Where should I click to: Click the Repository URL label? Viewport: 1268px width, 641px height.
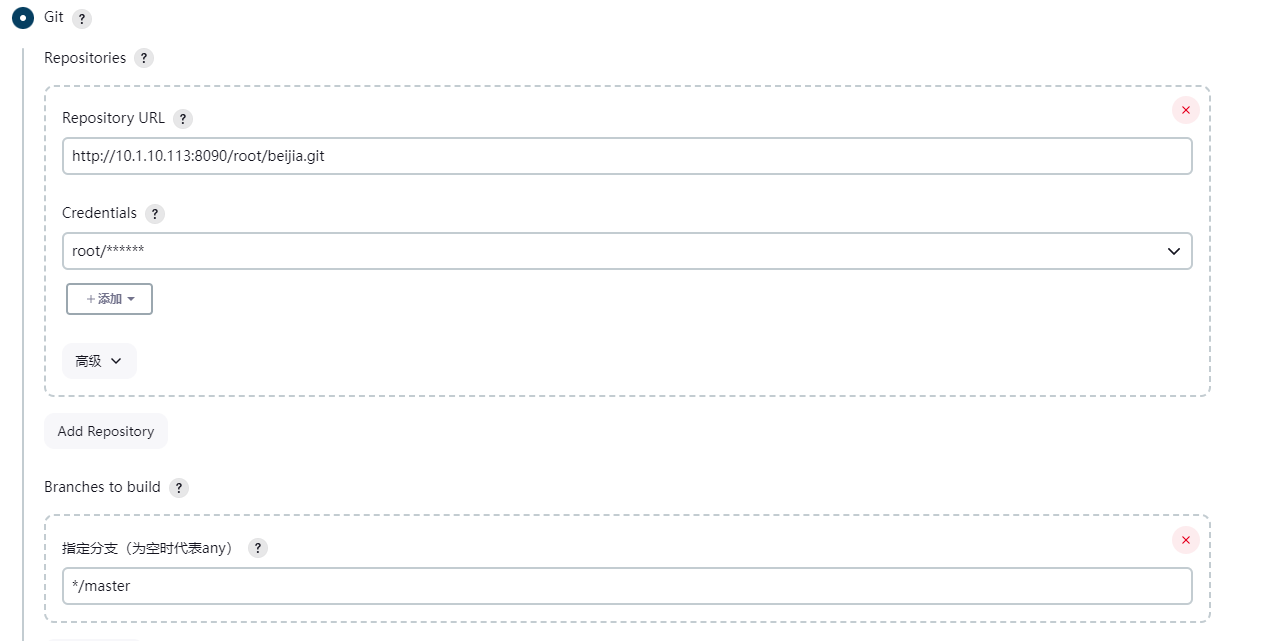point(113,118)
